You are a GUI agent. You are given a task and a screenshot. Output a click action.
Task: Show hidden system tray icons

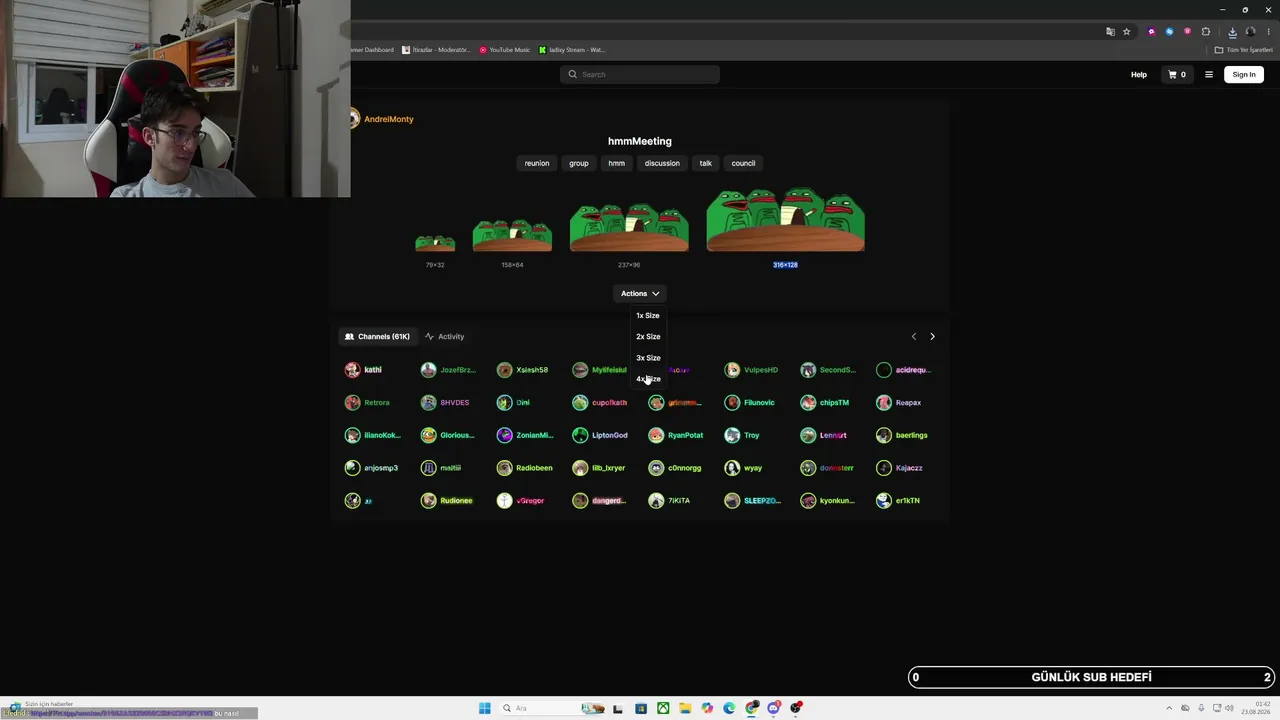pyautogui.click(x=1169, y=708)
